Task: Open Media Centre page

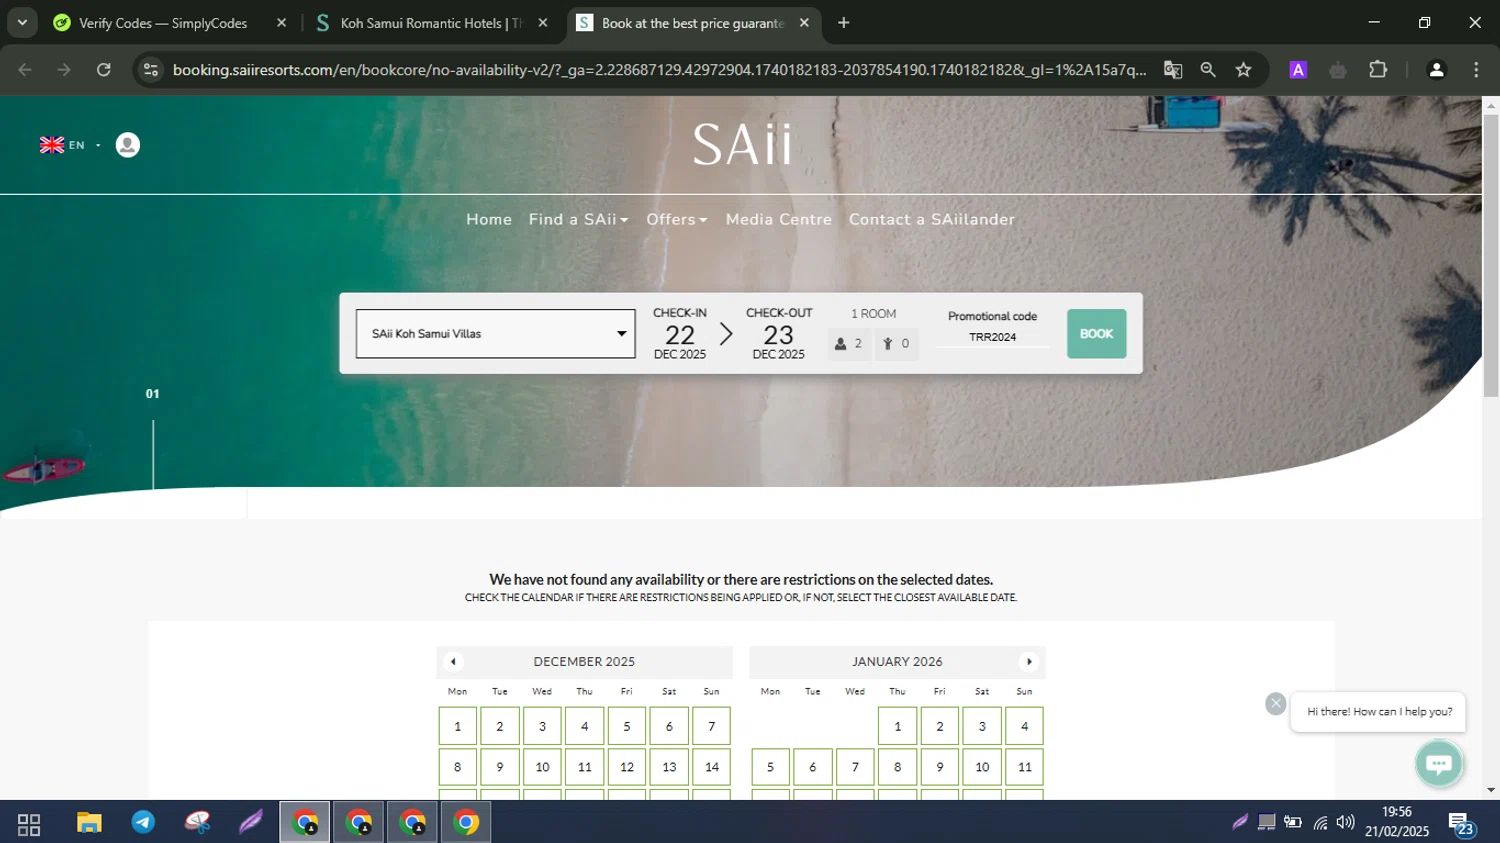Action: pos(779,219)
